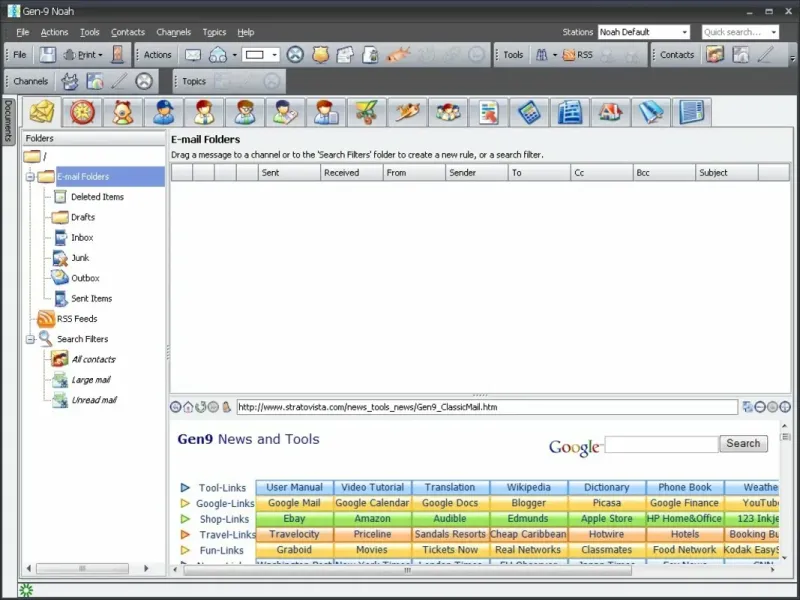Select the Unread mail search filter

94,400
